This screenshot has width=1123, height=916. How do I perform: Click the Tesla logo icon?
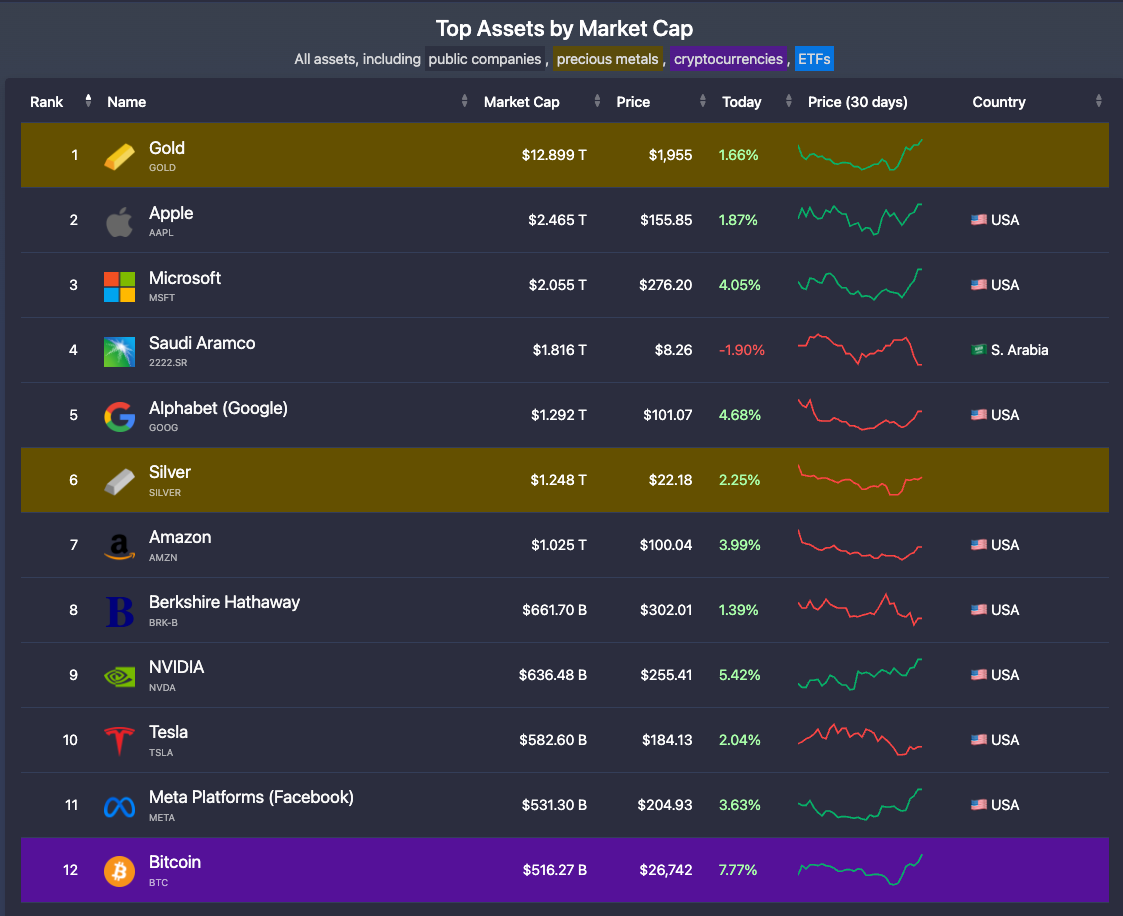(120, 741)
